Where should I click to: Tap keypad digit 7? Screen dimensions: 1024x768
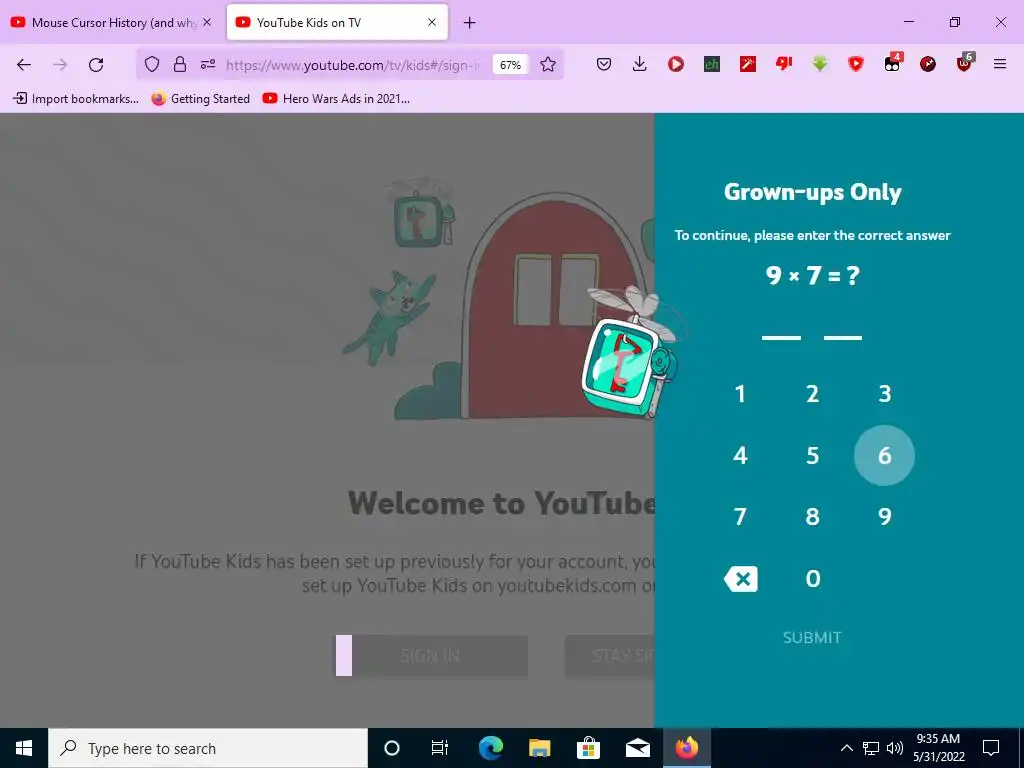[x=740, y=517]
